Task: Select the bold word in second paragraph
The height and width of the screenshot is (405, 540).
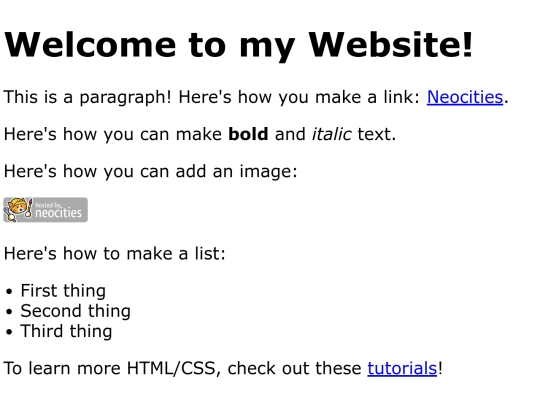Action: (x=248, y=134)
